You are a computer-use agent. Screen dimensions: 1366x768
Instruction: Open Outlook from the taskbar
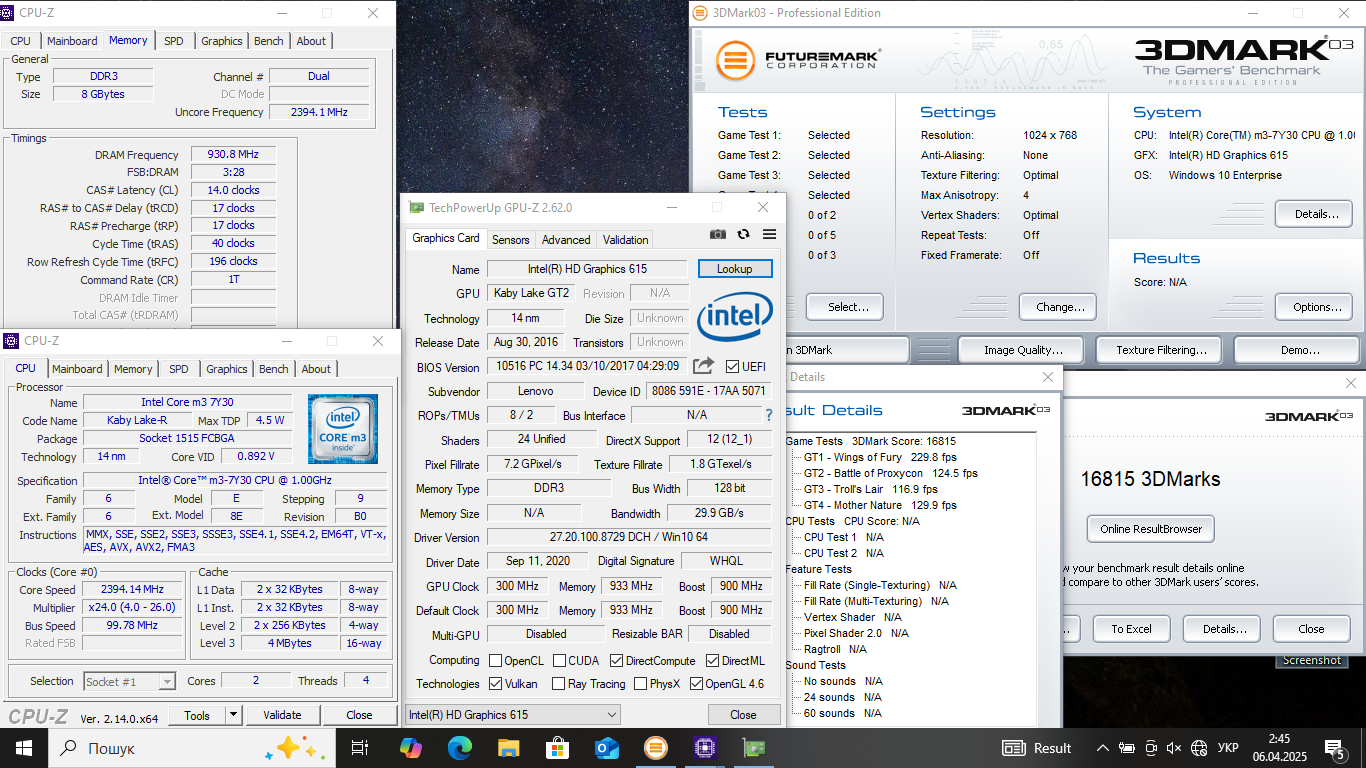pos(606,748)
